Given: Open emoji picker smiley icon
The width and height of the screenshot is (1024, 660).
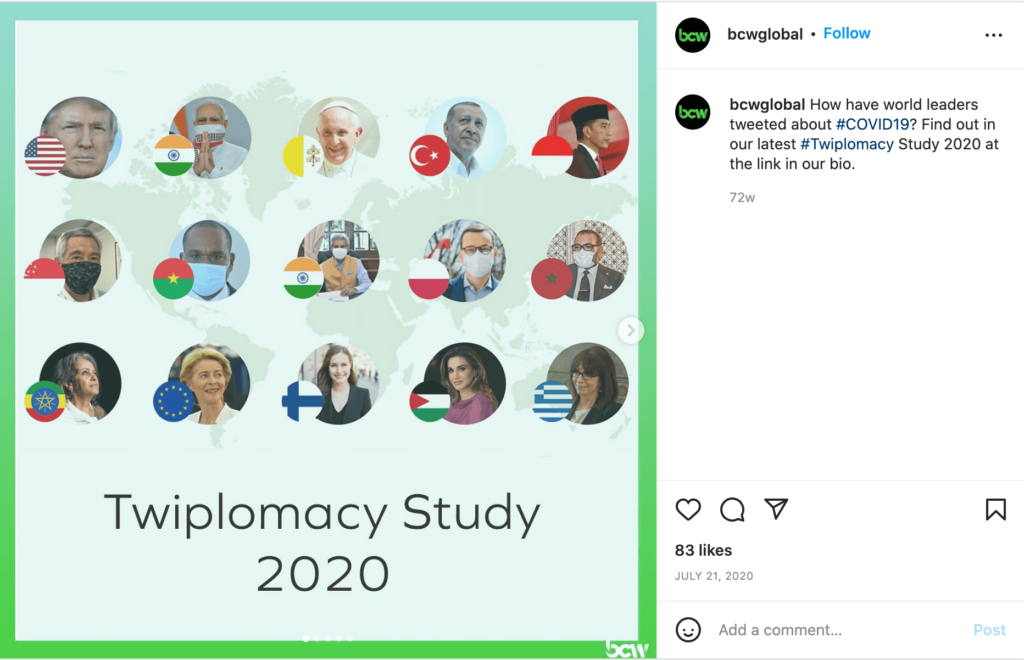Looking at the screenshot, I should (688, 630).
